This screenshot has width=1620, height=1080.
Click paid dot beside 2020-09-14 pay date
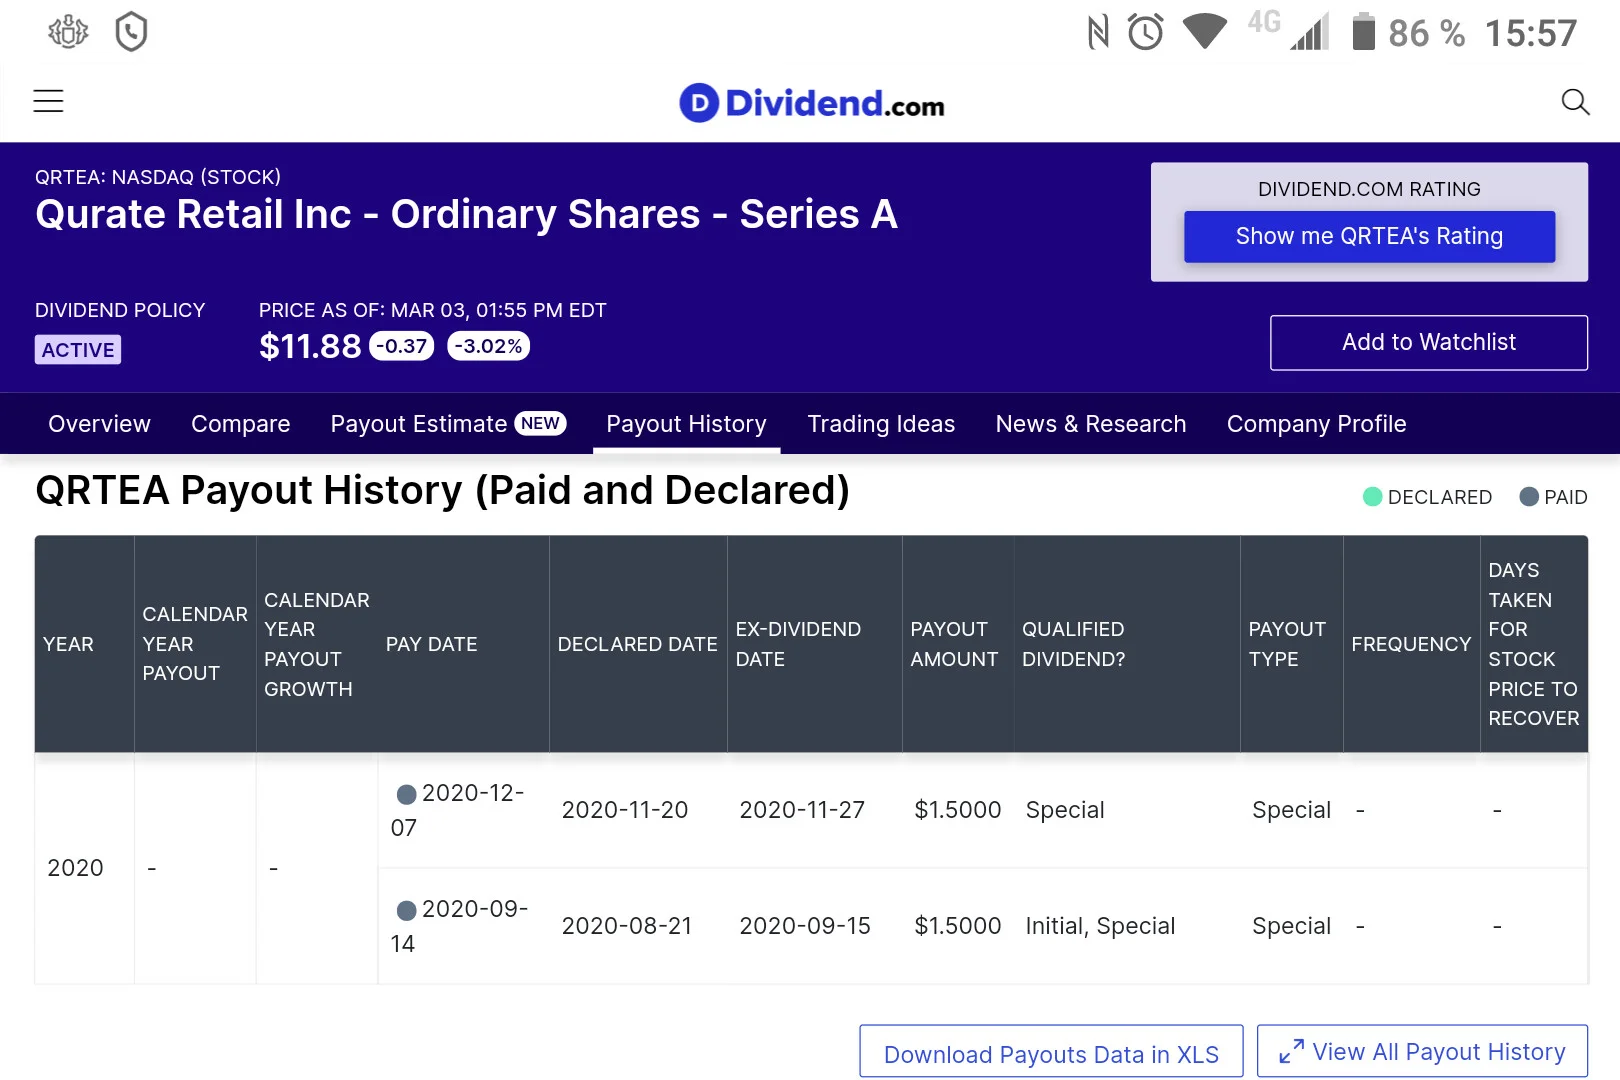[x=406, y=911]
